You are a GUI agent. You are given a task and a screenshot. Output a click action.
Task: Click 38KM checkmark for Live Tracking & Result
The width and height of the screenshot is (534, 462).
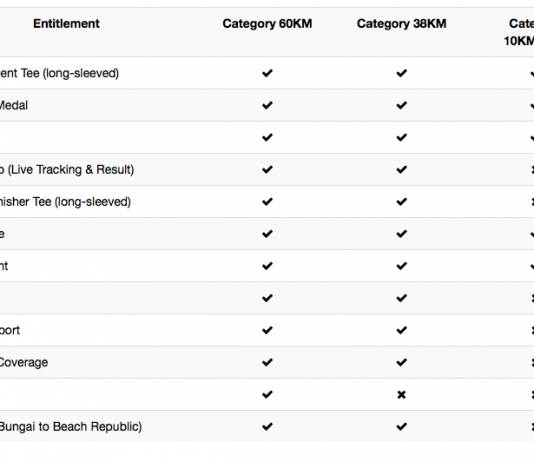pyautogui.click(x=402, y=170)
